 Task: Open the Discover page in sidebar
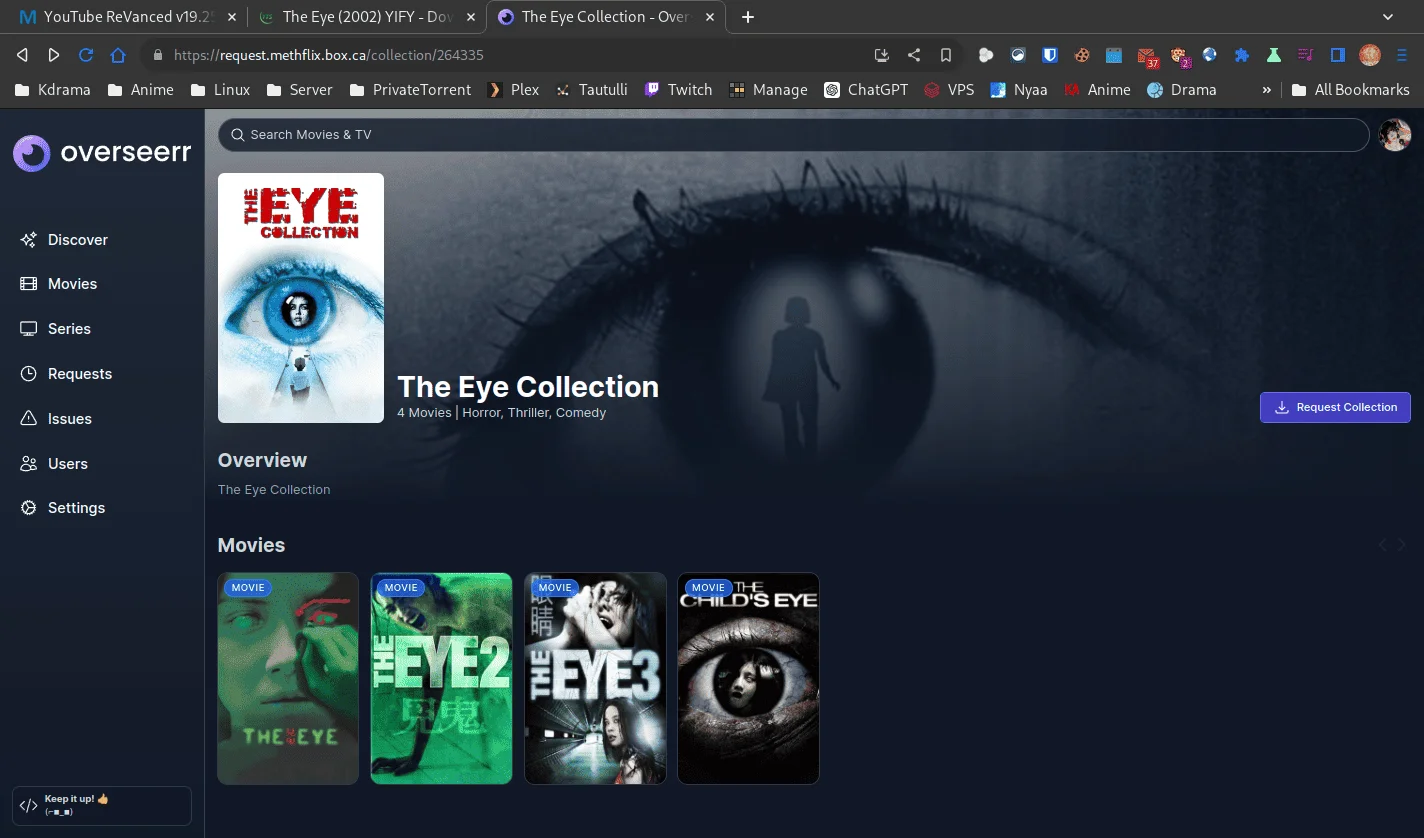click(x=64, y=240)
